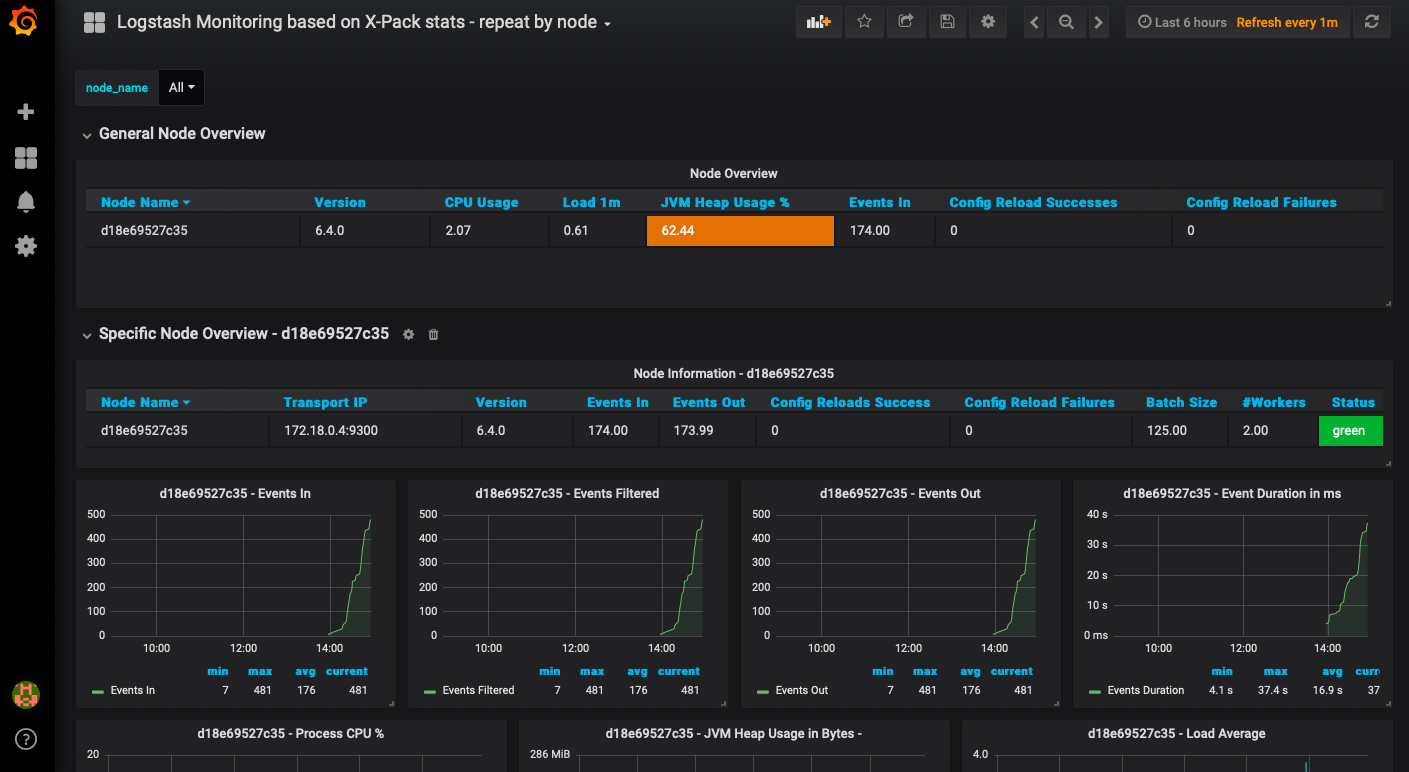This screenshot has width=1409, height=772.
Task: Sort Node Information table by Node Name
Action: pos(145,402)
